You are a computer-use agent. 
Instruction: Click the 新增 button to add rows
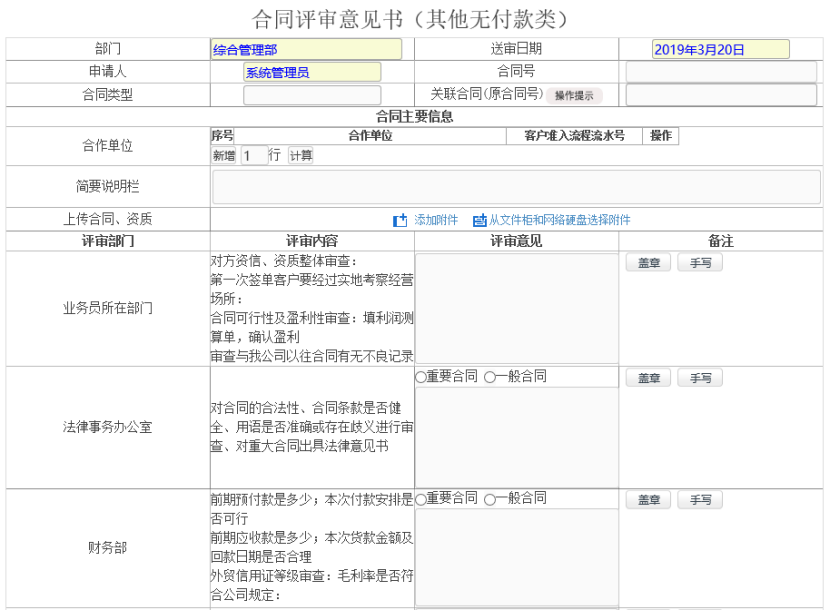(x=224, y=156)
